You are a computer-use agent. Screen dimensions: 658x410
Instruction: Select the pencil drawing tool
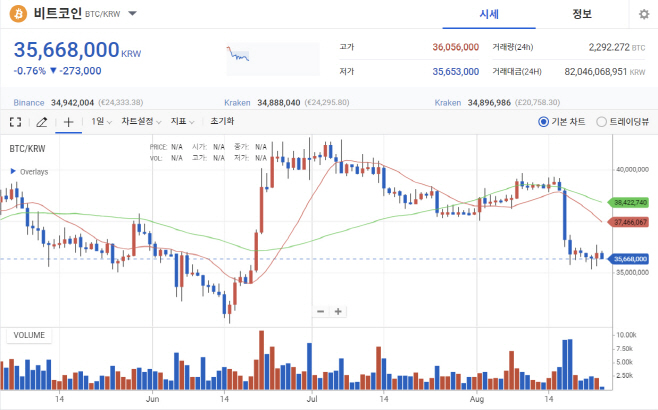click(x=42, y=122)
